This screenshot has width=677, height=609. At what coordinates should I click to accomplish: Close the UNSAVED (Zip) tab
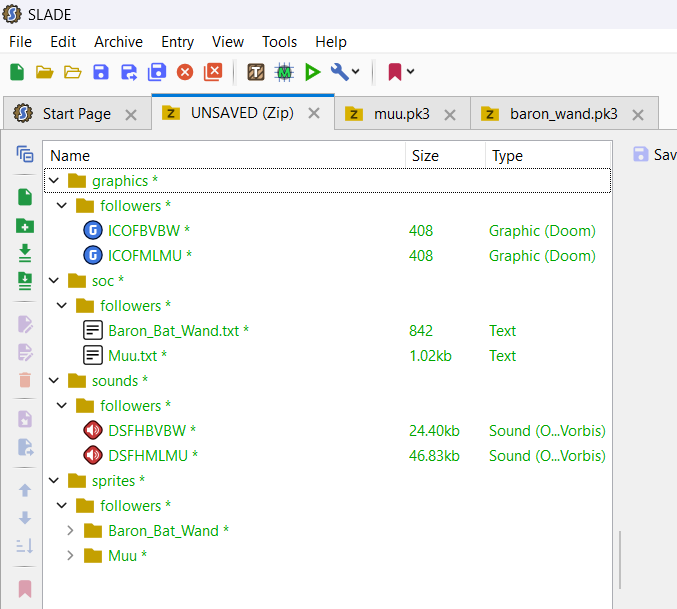tap(314, 114)
